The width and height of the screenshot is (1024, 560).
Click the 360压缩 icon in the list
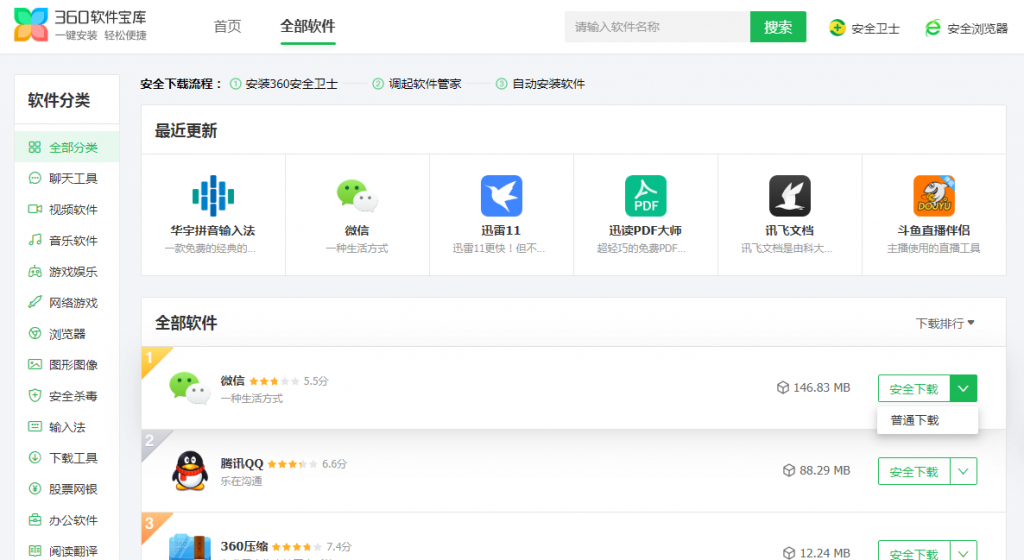tap(189, 548)
